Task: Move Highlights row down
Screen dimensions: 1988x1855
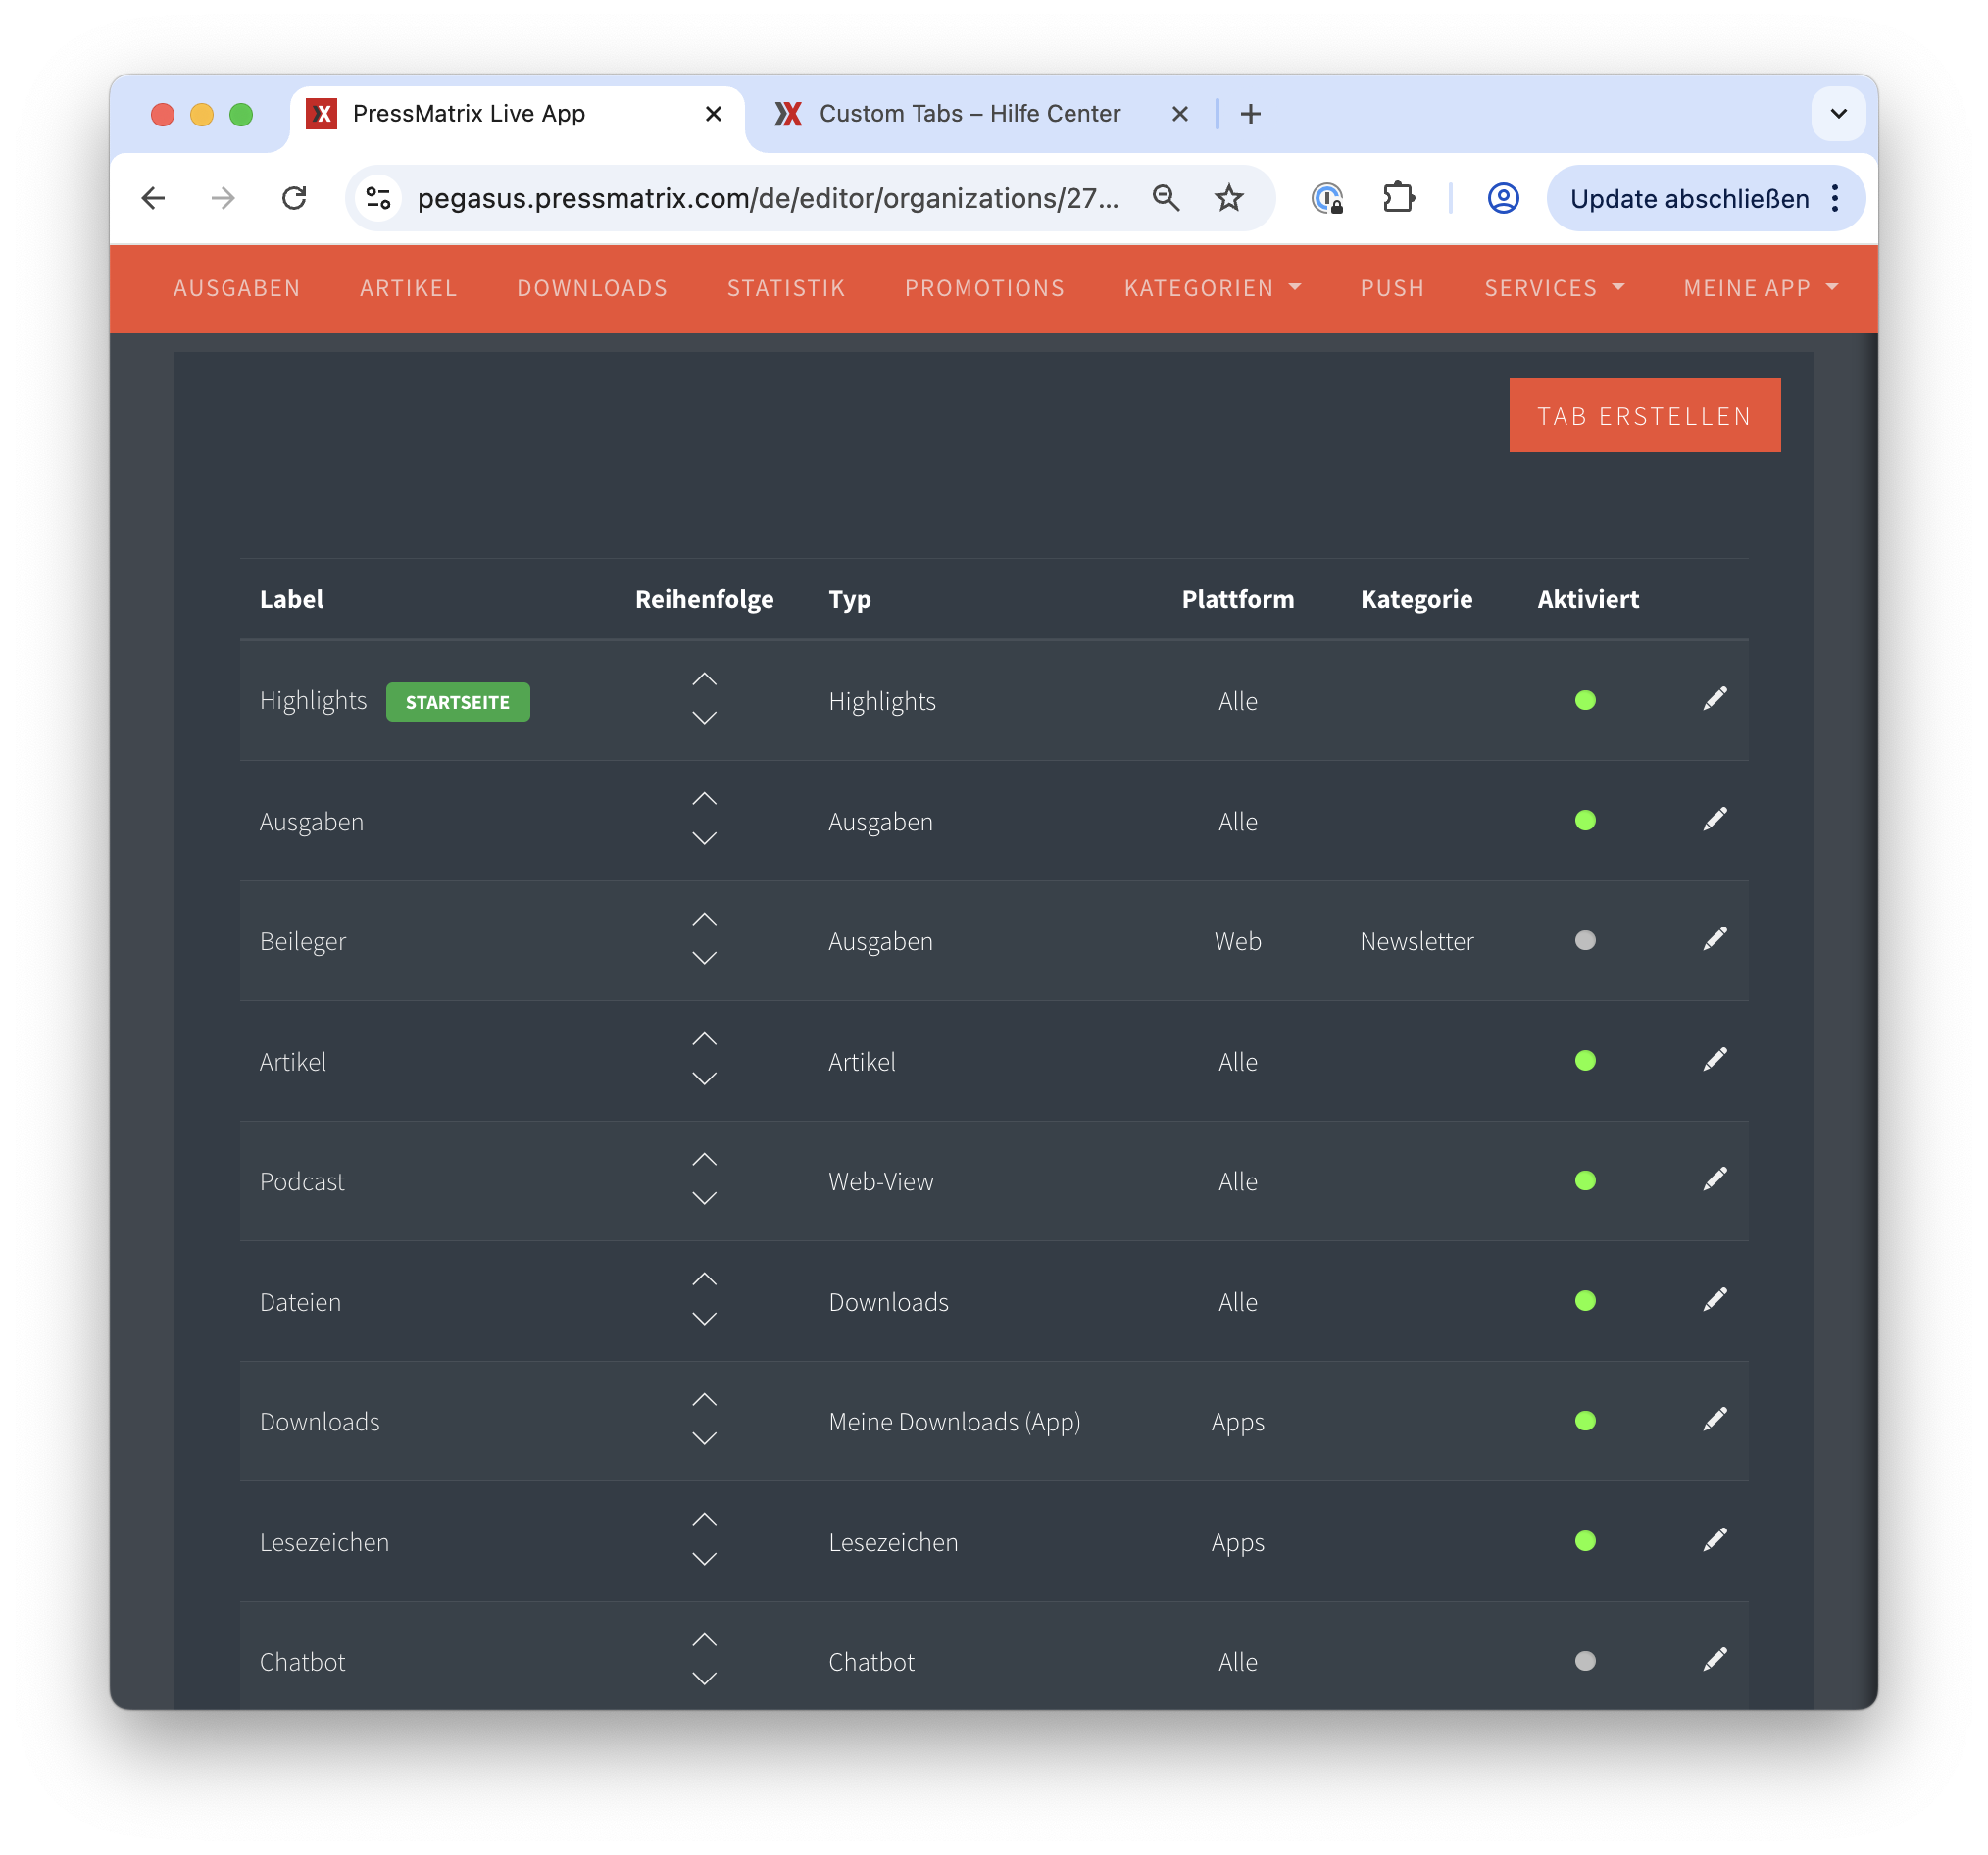Action: coord(704,718)
